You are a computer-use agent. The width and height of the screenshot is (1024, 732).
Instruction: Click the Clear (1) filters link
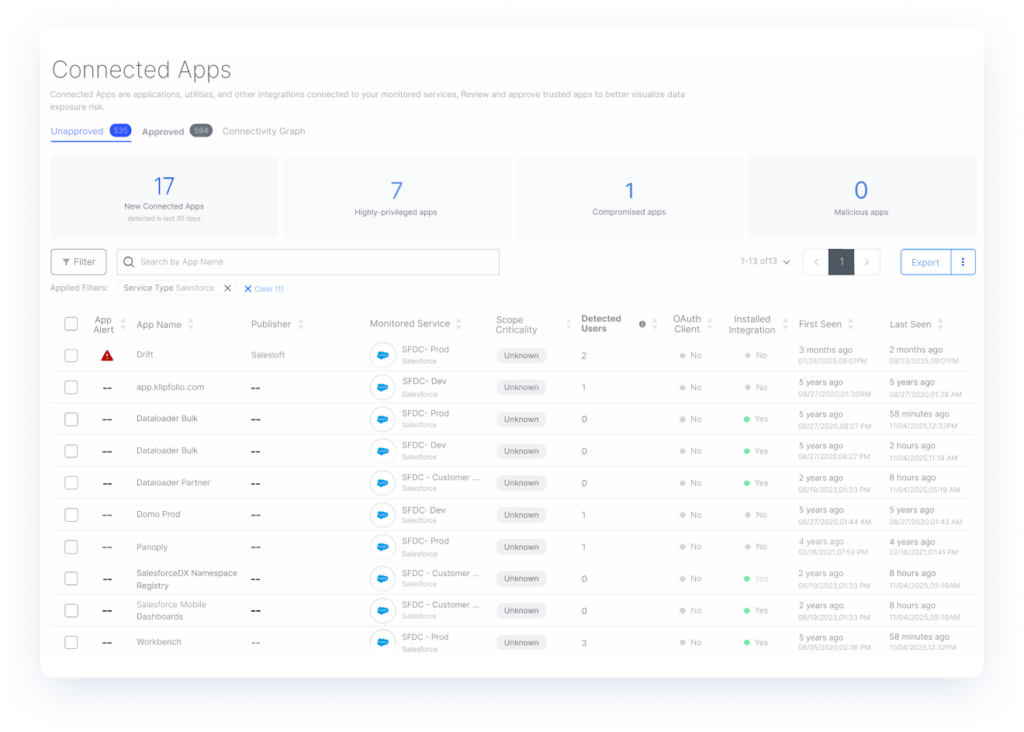[264, 289]
